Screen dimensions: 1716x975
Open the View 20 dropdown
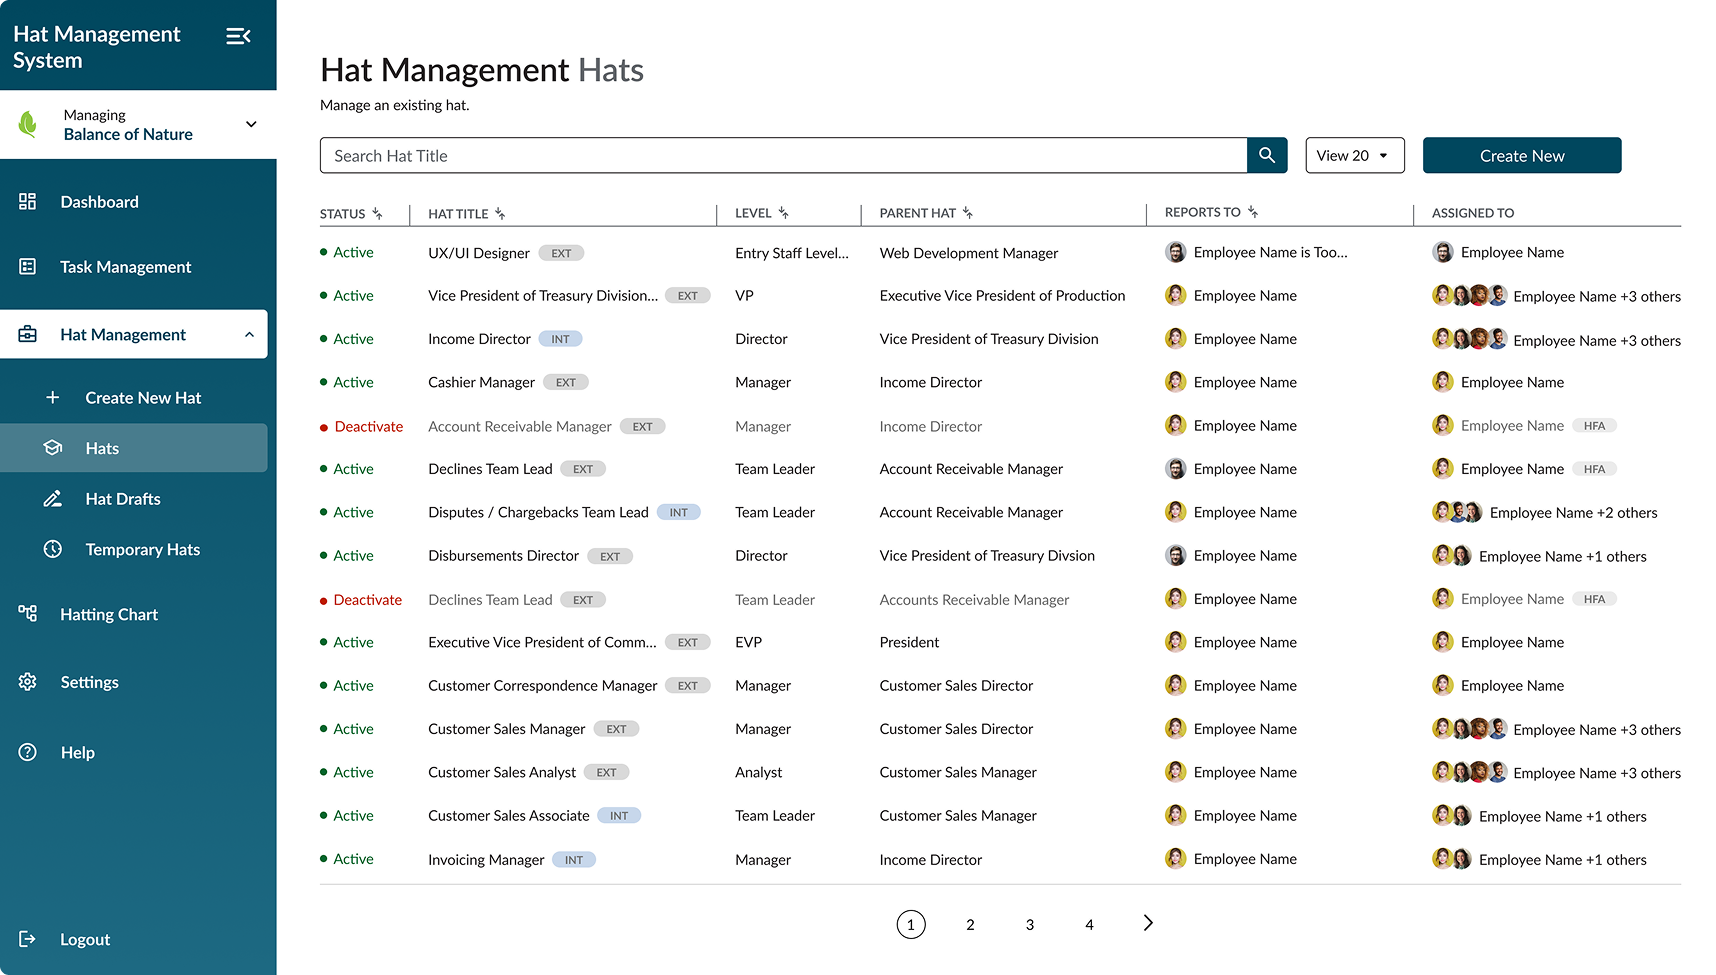click(1354, 156)
